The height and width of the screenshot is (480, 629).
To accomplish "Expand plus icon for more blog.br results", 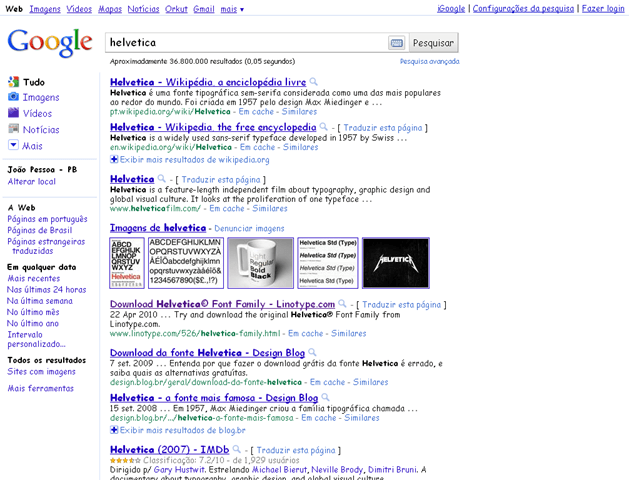I will click(114, 430).
